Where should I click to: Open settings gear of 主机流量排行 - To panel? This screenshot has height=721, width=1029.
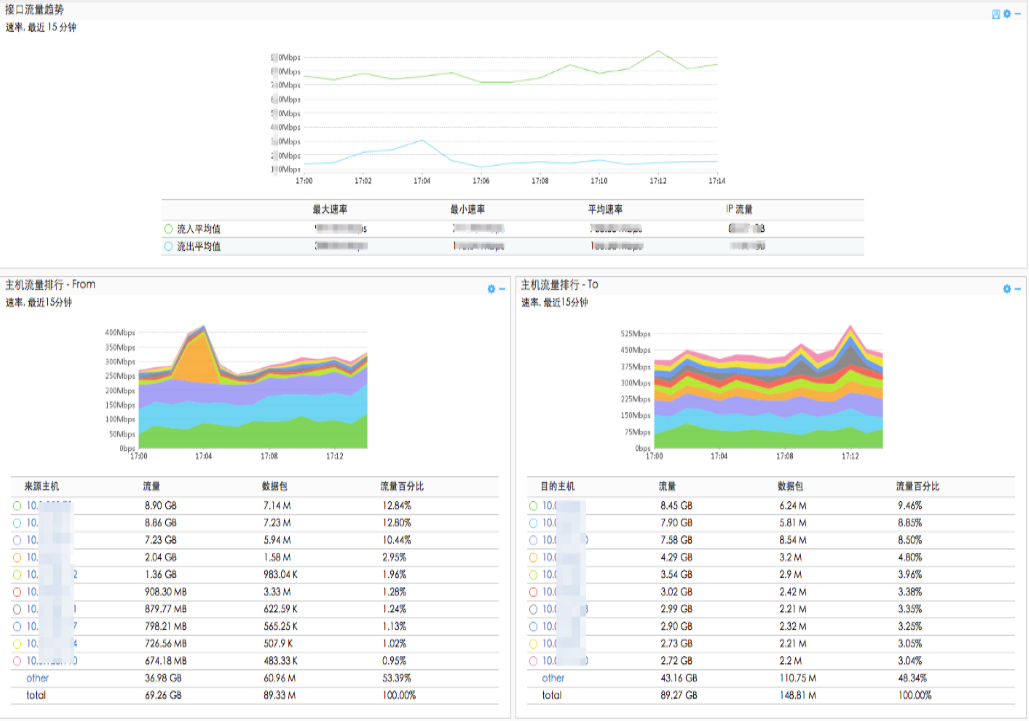pos(1007,289)
